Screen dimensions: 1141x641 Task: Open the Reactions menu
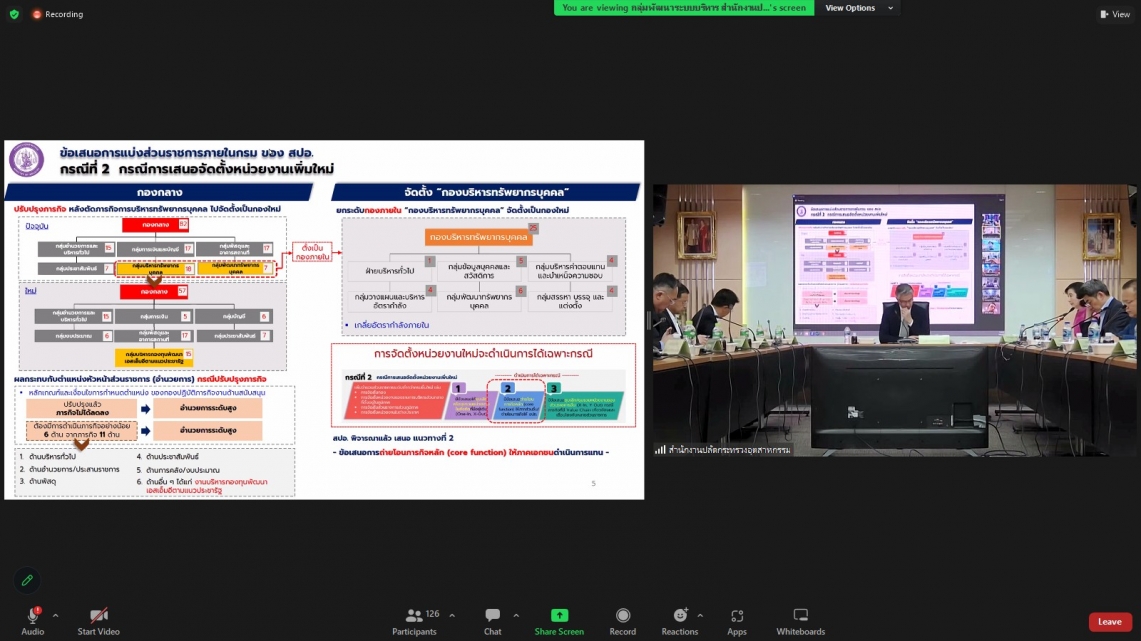680,621
